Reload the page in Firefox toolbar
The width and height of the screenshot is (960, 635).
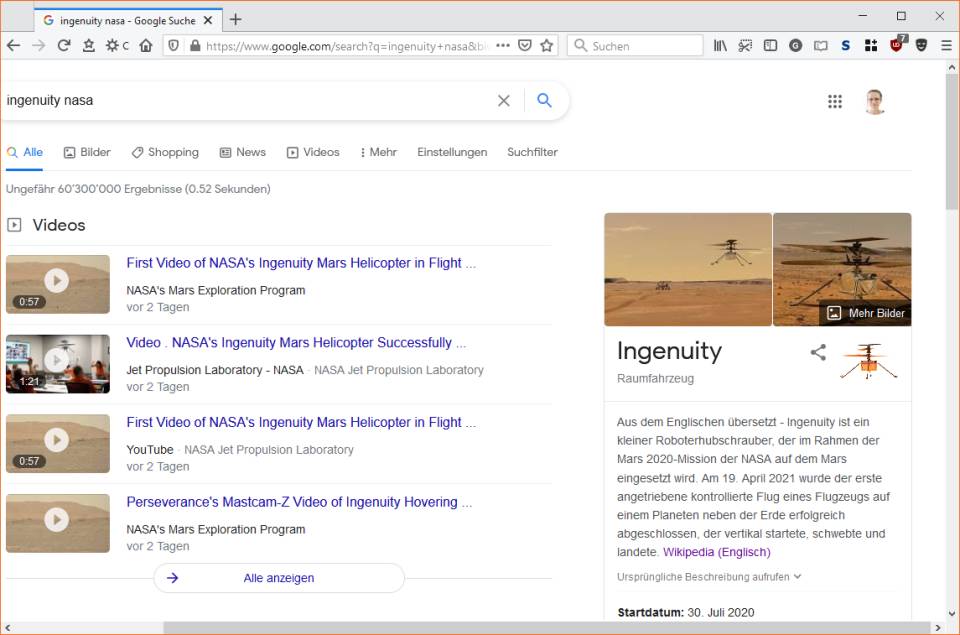63,45
